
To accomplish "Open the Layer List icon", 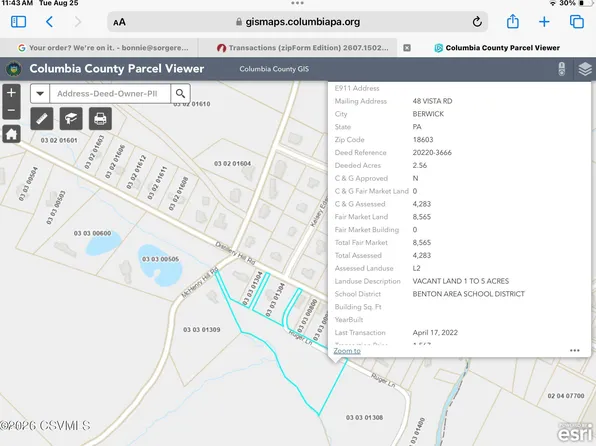I will [x=585, y=69].
